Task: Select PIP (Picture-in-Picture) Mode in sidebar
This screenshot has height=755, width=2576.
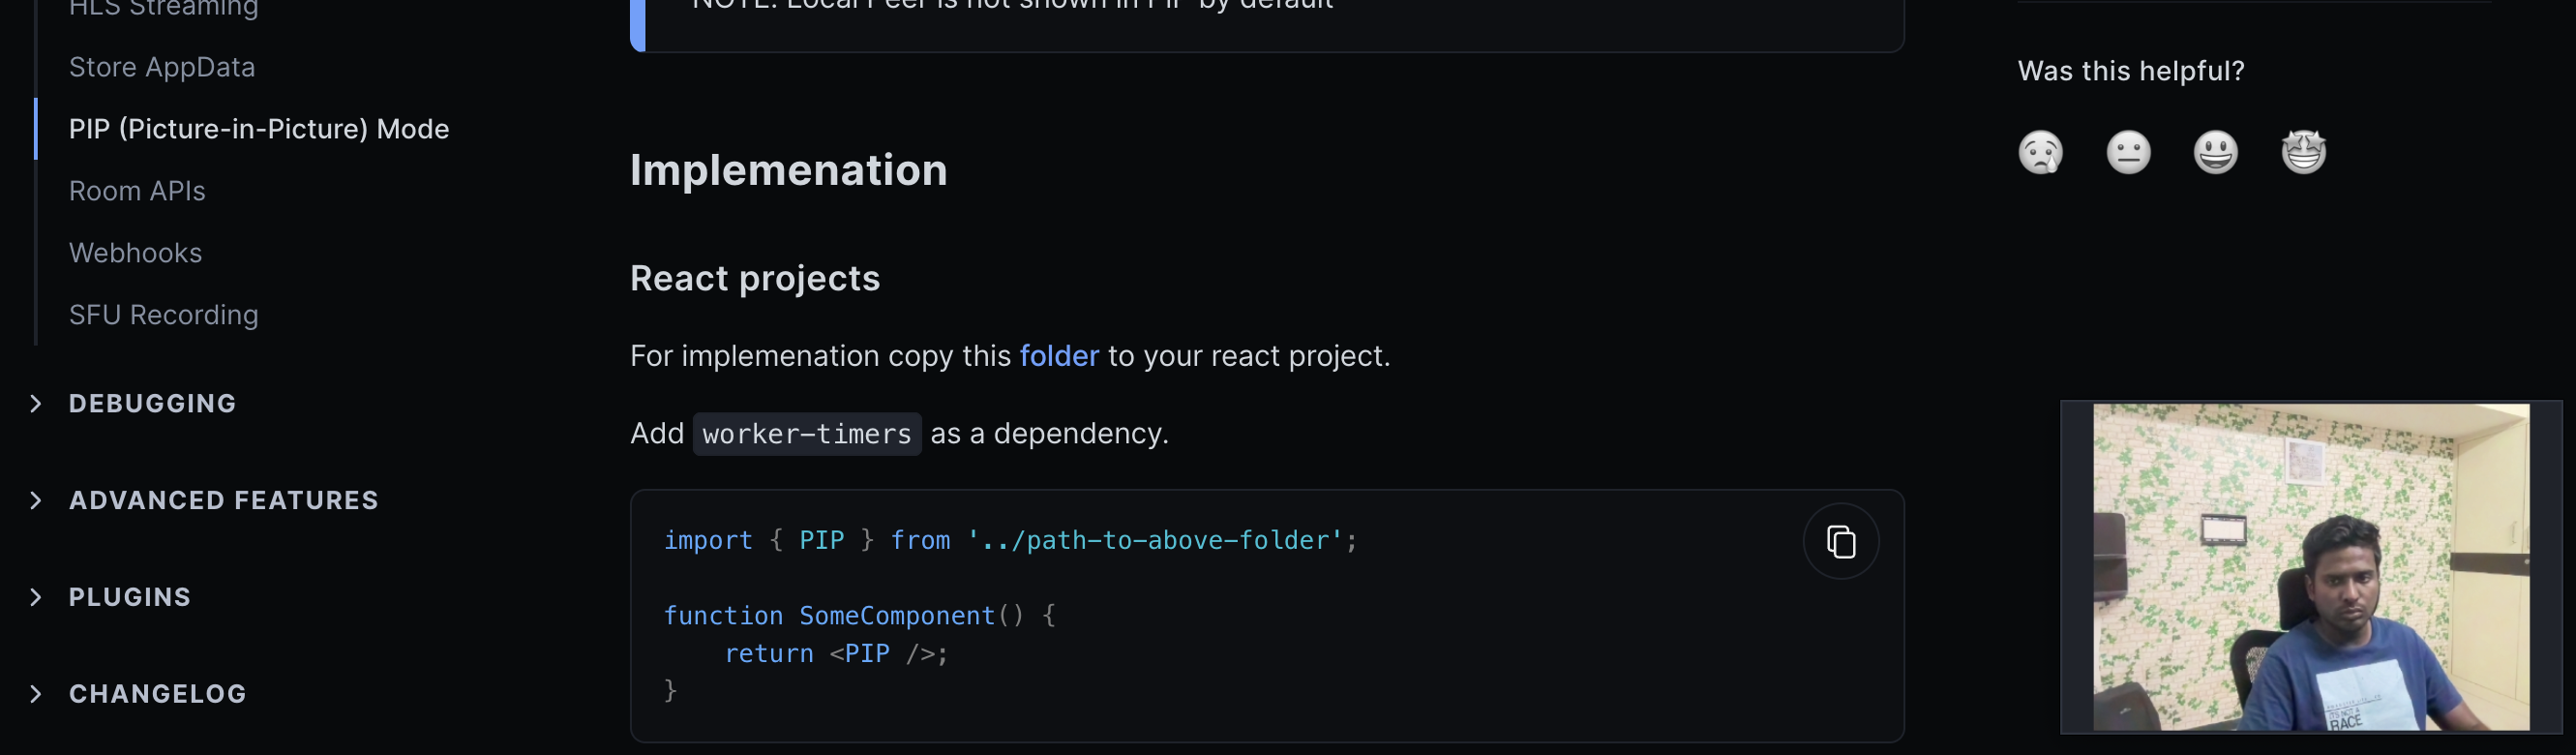Action: 259,129
